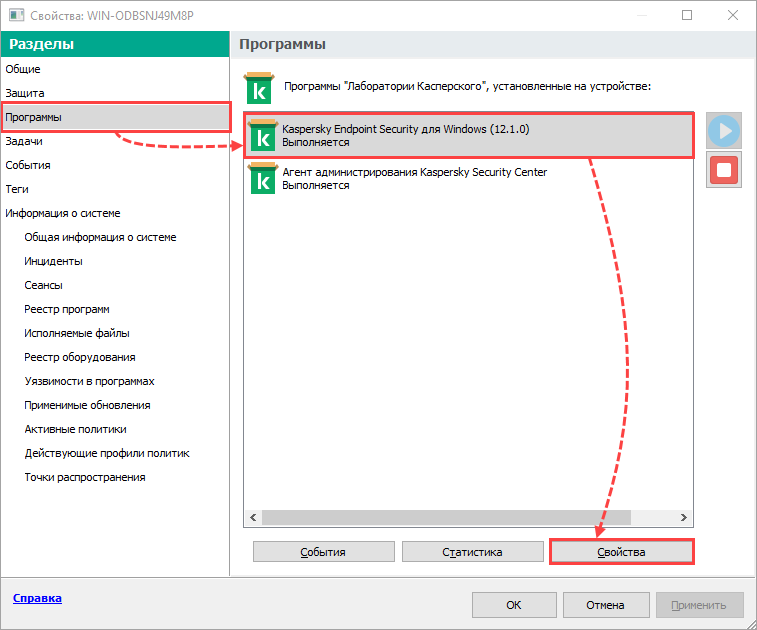Click the События button below the list

tap(323, 552)
